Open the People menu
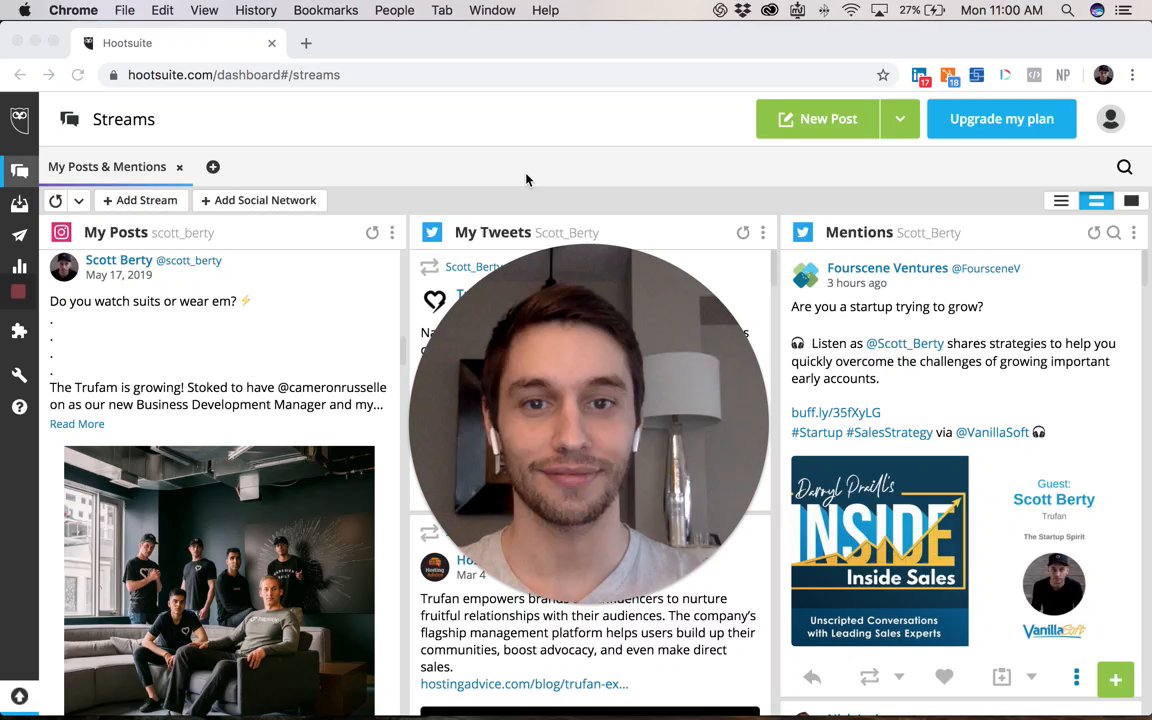1152x720 pixels. pyautogui.click(x=395, y=10)
